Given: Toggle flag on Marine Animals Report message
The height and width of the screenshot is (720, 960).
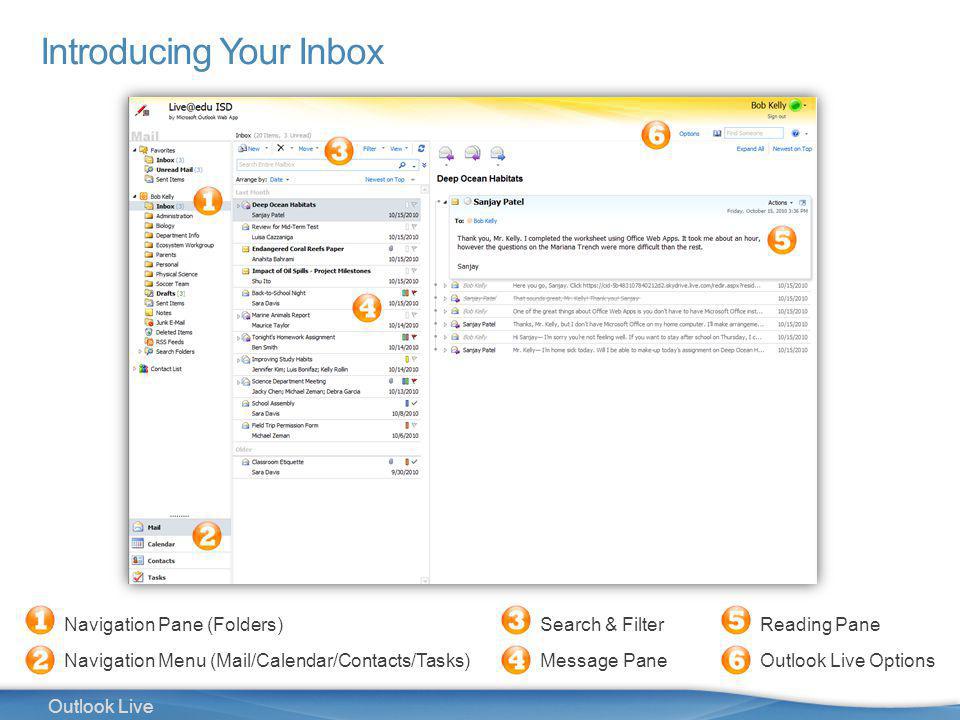Looking at the screenshot, I should 414,315.
